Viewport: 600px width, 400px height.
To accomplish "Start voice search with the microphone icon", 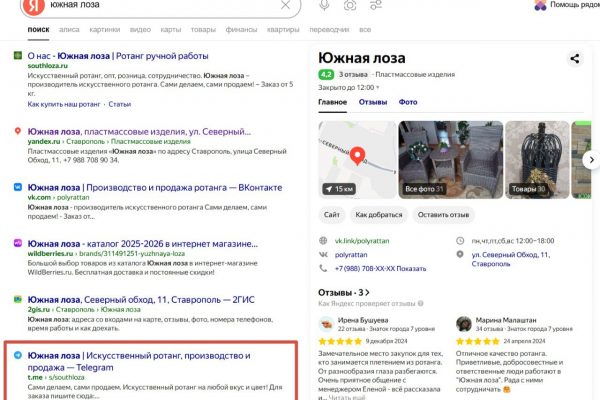I will [x=324, y=5].
